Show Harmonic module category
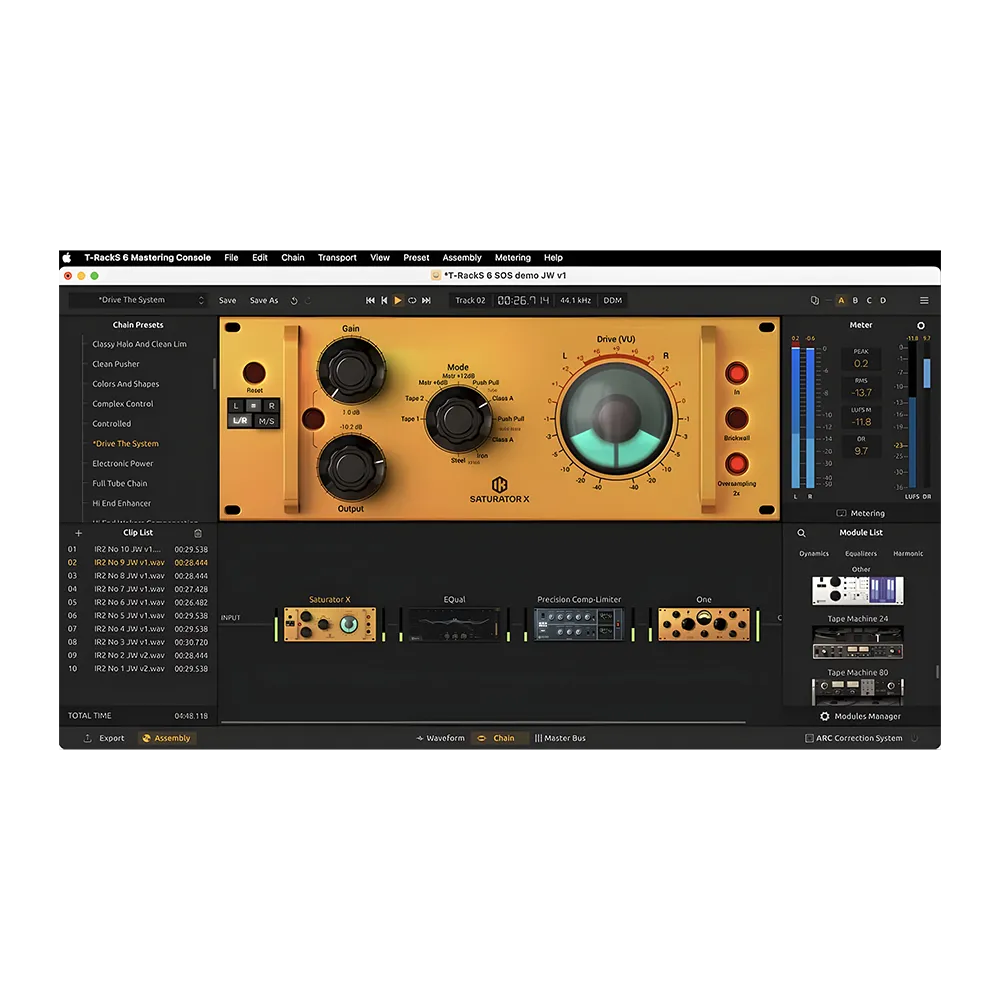The image size is (1000, 1000). pyautogui.click(x=908, y=554)
